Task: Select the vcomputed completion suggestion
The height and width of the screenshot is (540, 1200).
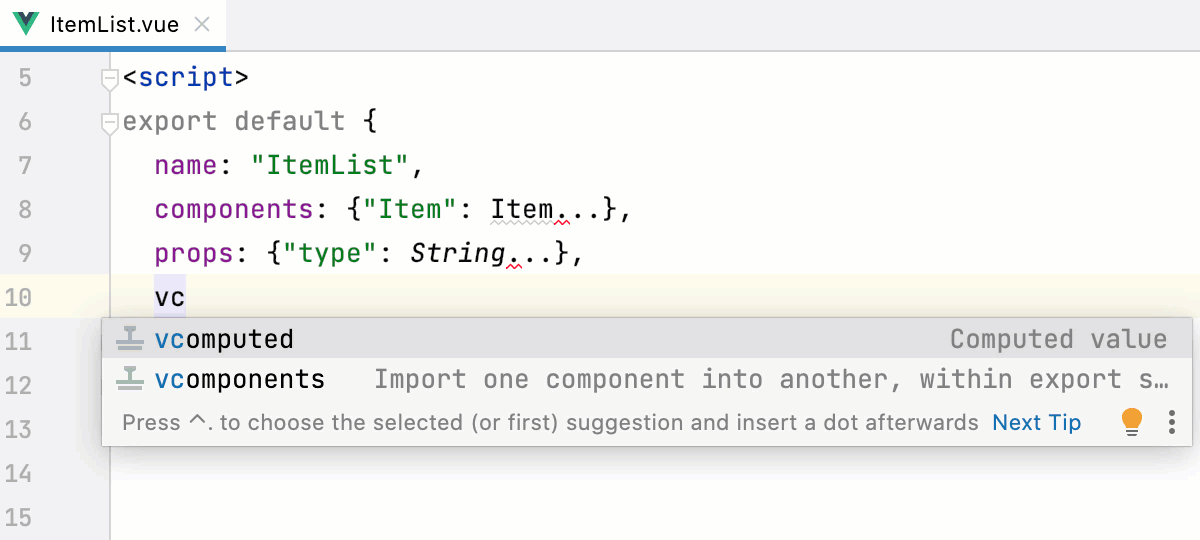Action: pyautogui.click(x=224, y=340)
